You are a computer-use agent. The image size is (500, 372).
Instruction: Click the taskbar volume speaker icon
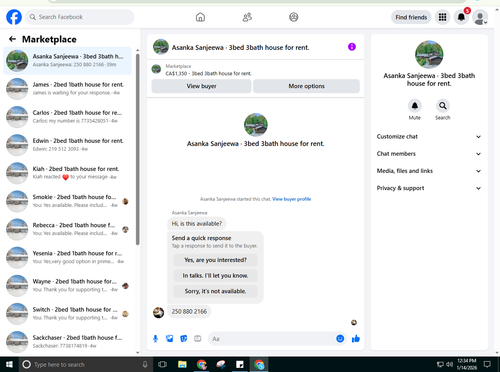coord(450,364)
